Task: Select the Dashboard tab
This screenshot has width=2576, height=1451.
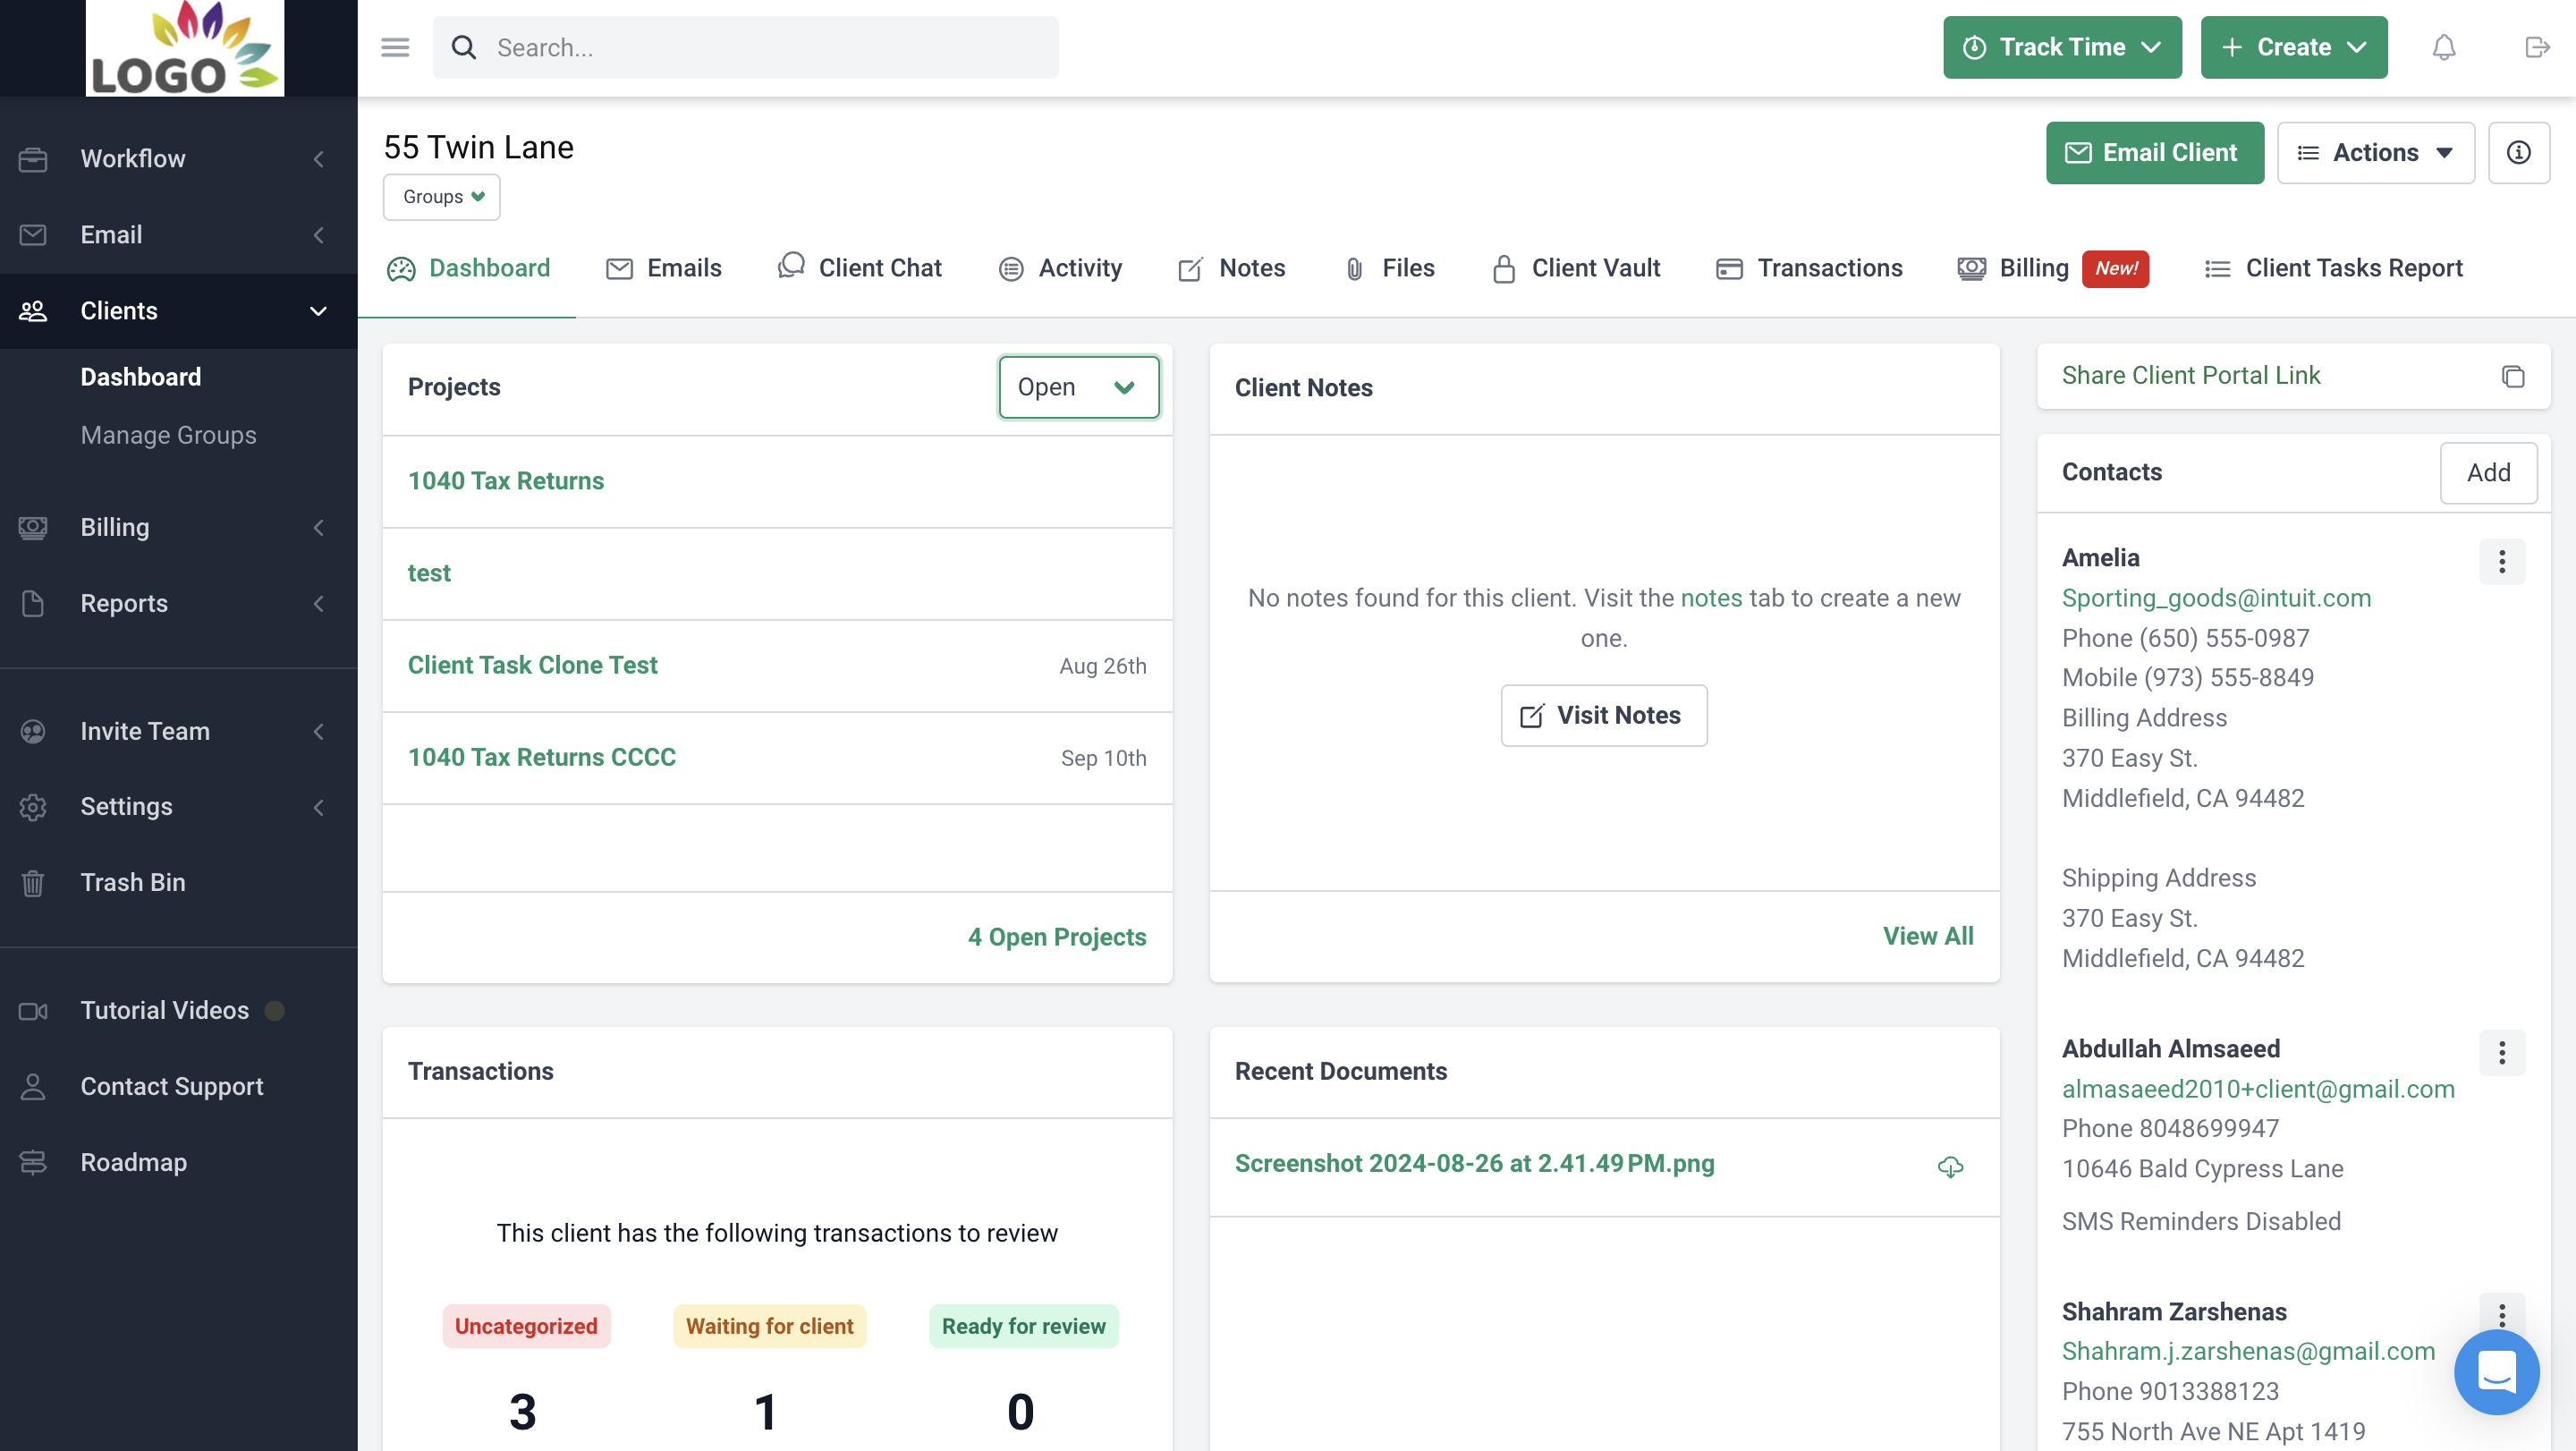Action: point(467,268)
